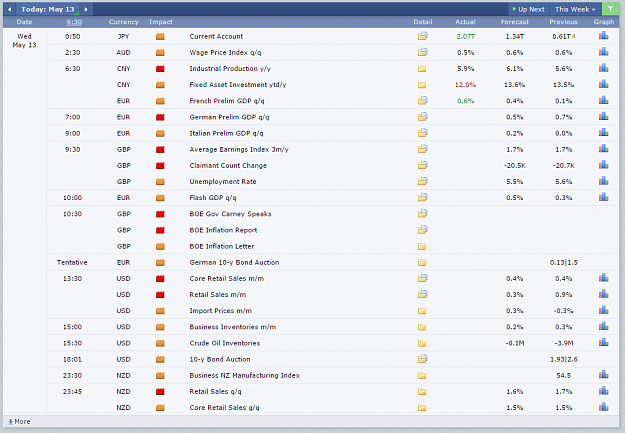
Task: Show graph for NZD Retail Sales q/q
Action: click(603, 391)
